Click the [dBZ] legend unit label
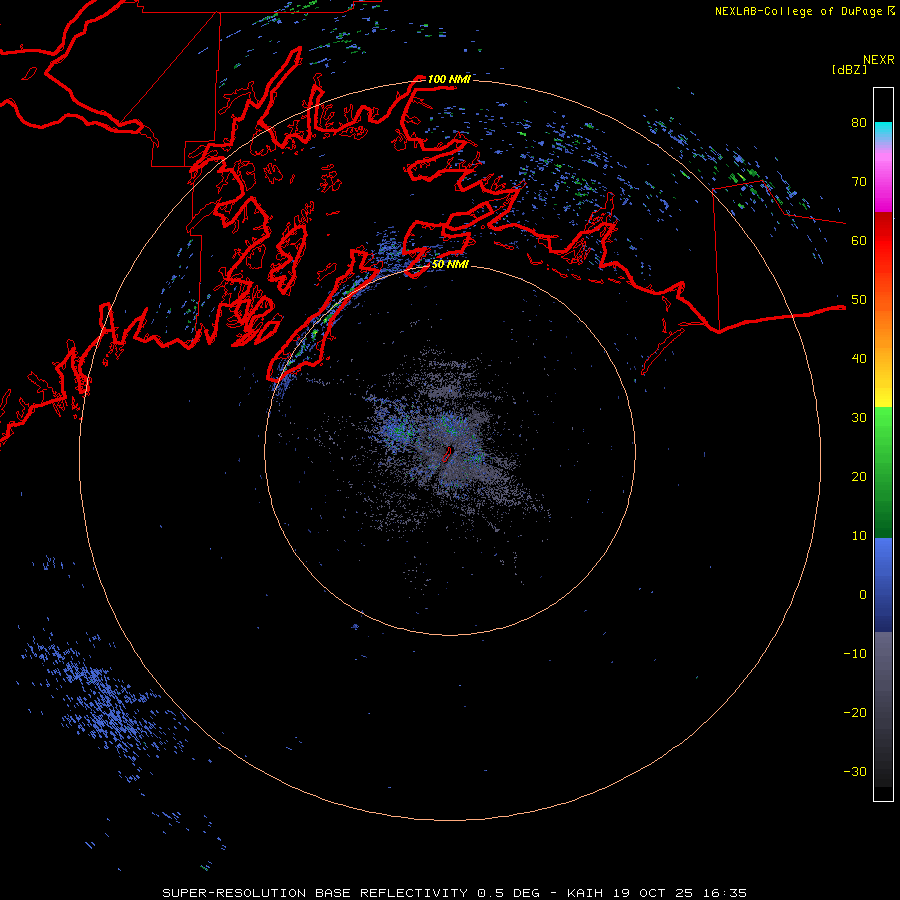Viewport: 900px width, 900px height. pyautogui.click(x=849, y=69)
